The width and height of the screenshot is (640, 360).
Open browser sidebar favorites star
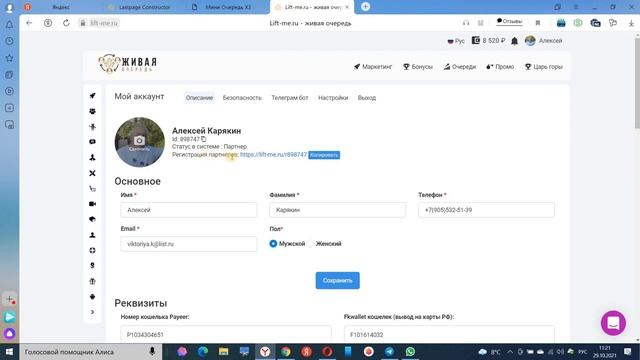coord(9,58)
